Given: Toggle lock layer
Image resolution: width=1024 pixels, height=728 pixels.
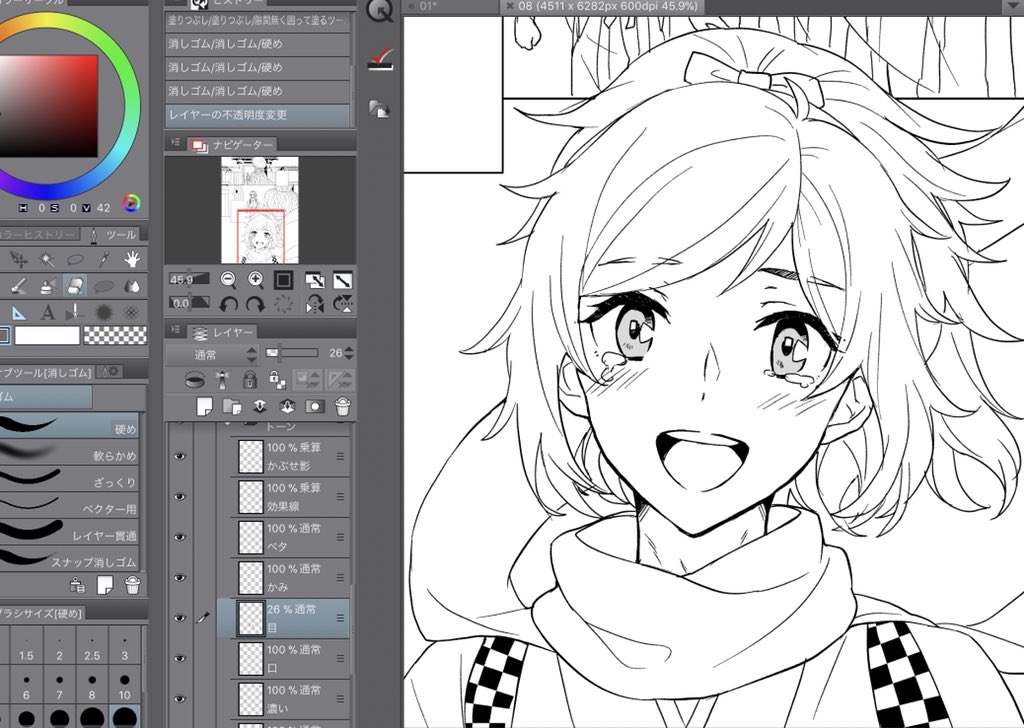Looking at the screenshot, I should [x=249, y=379].
